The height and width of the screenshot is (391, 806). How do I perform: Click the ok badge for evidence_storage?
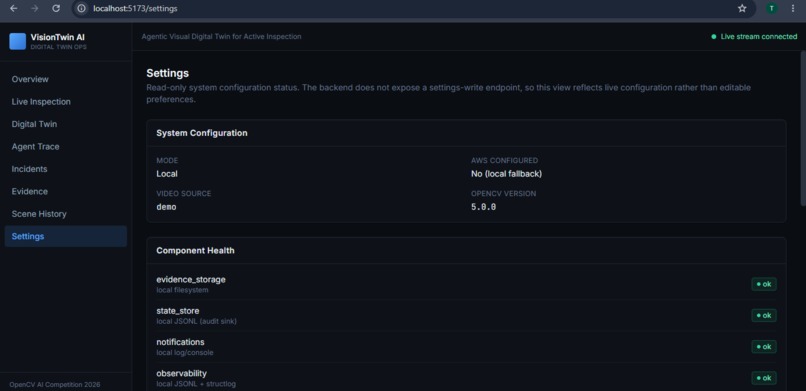[x=764, y=284]
